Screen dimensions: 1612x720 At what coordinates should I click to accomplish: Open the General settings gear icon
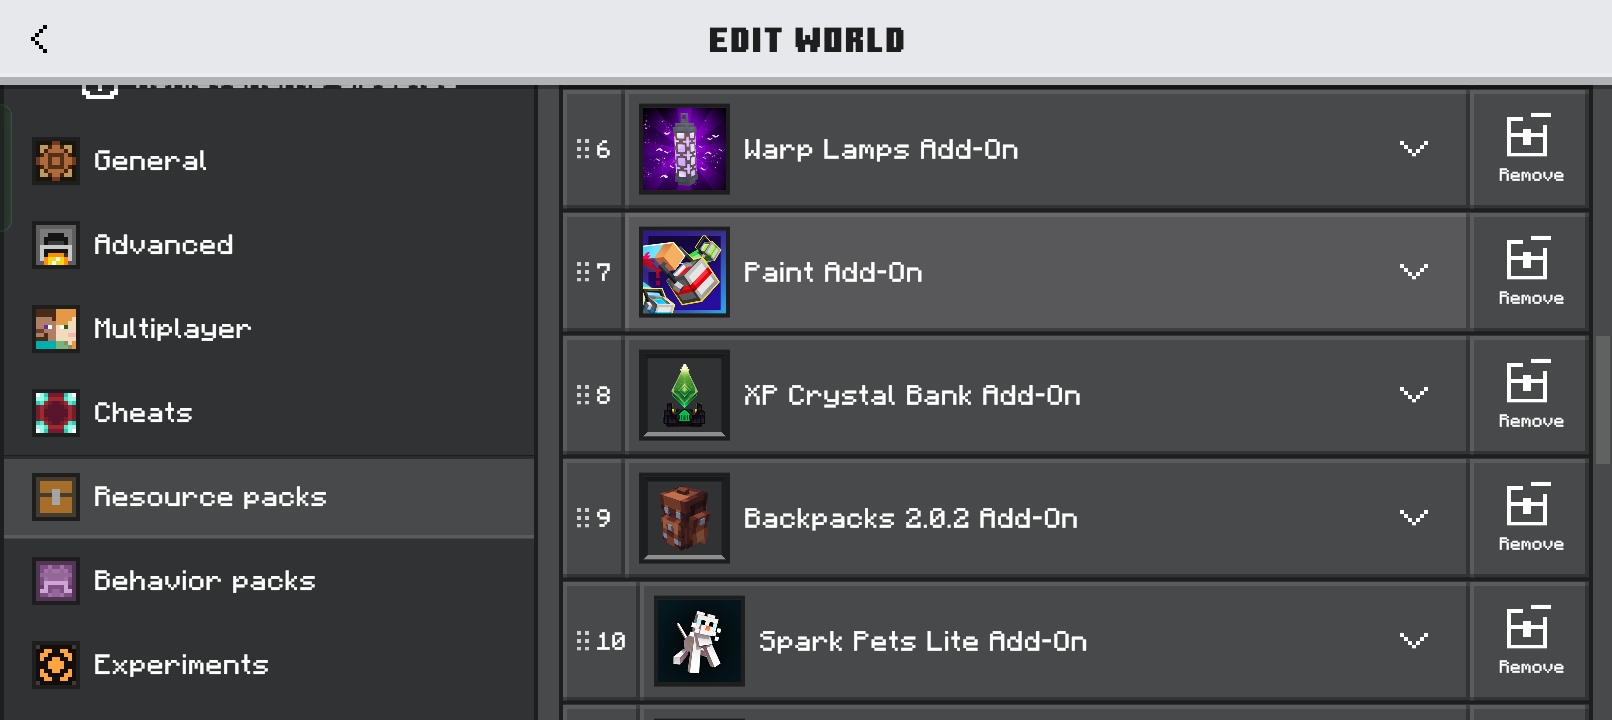pyautogui.click(x=56, y=161)
